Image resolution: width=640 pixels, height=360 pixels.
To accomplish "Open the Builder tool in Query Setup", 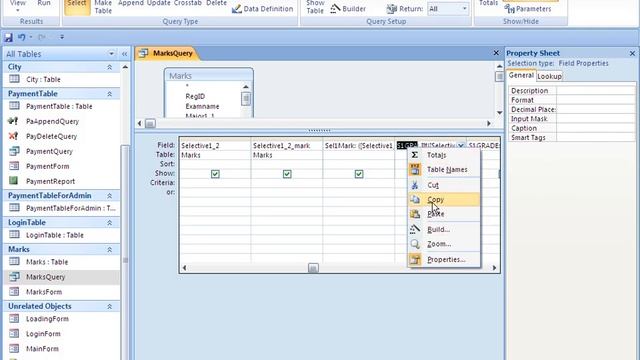I will coord(348,9).
